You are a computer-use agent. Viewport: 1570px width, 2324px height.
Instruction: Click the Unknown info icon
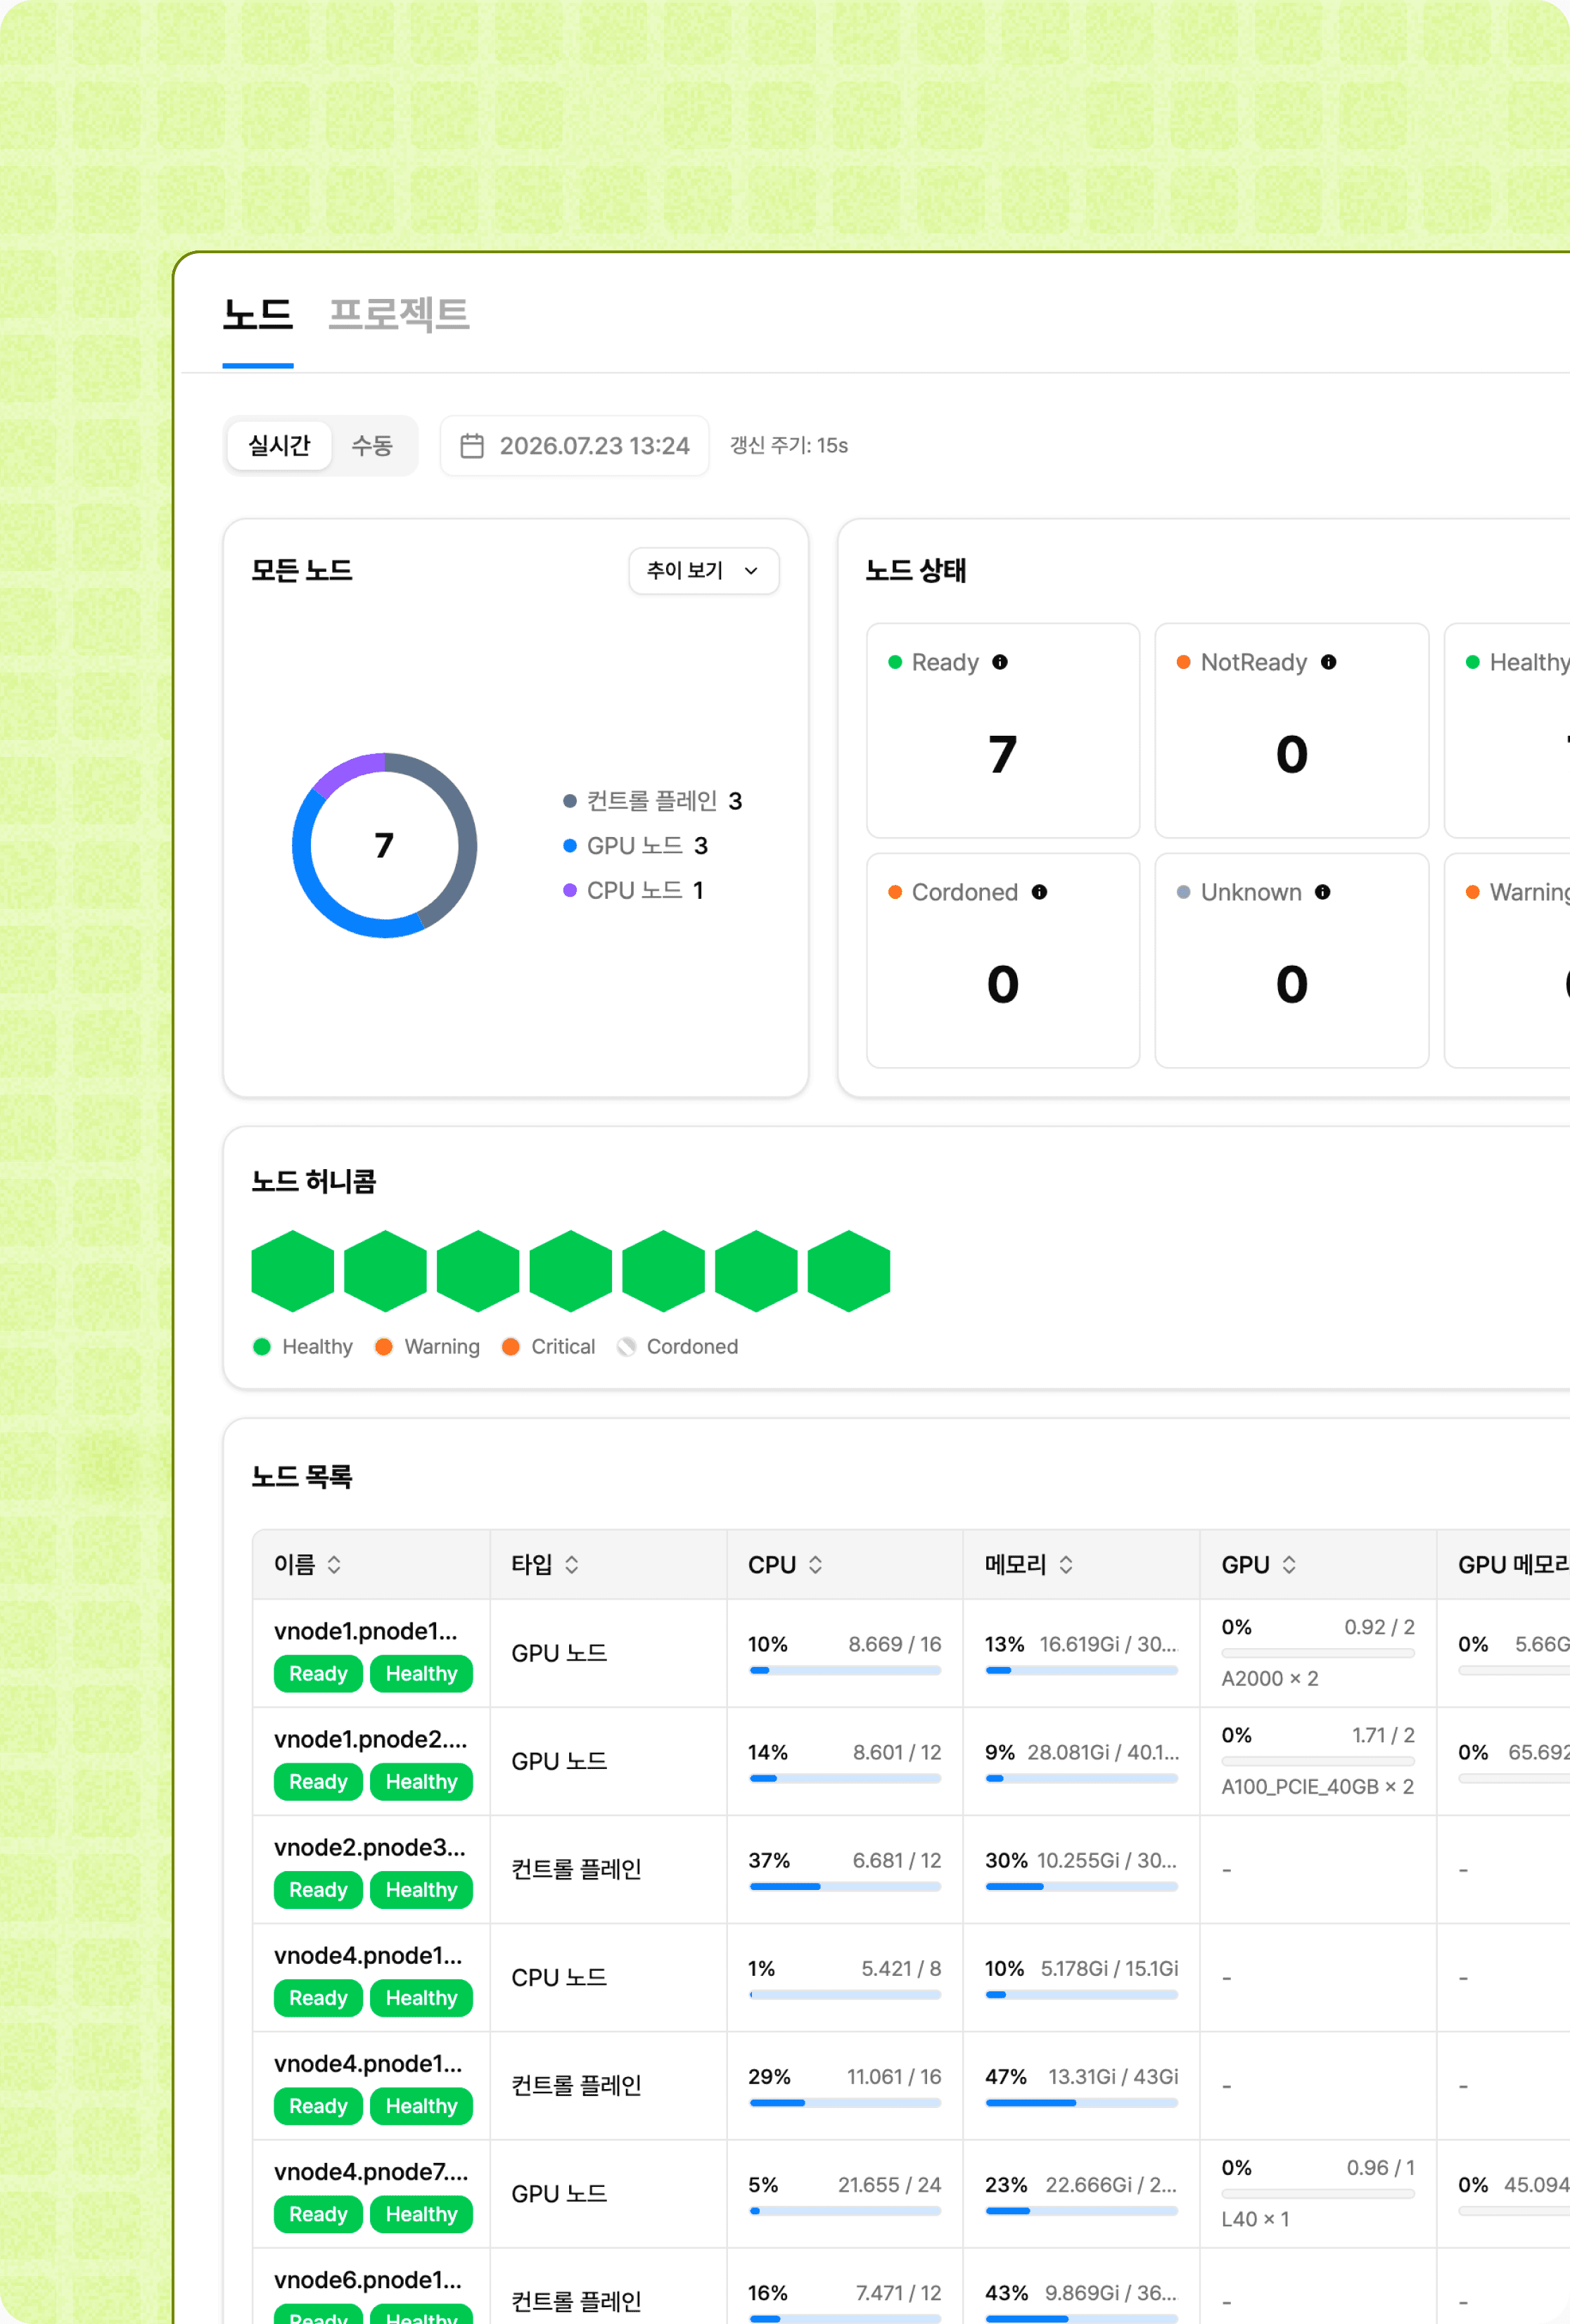(1322, 892)
